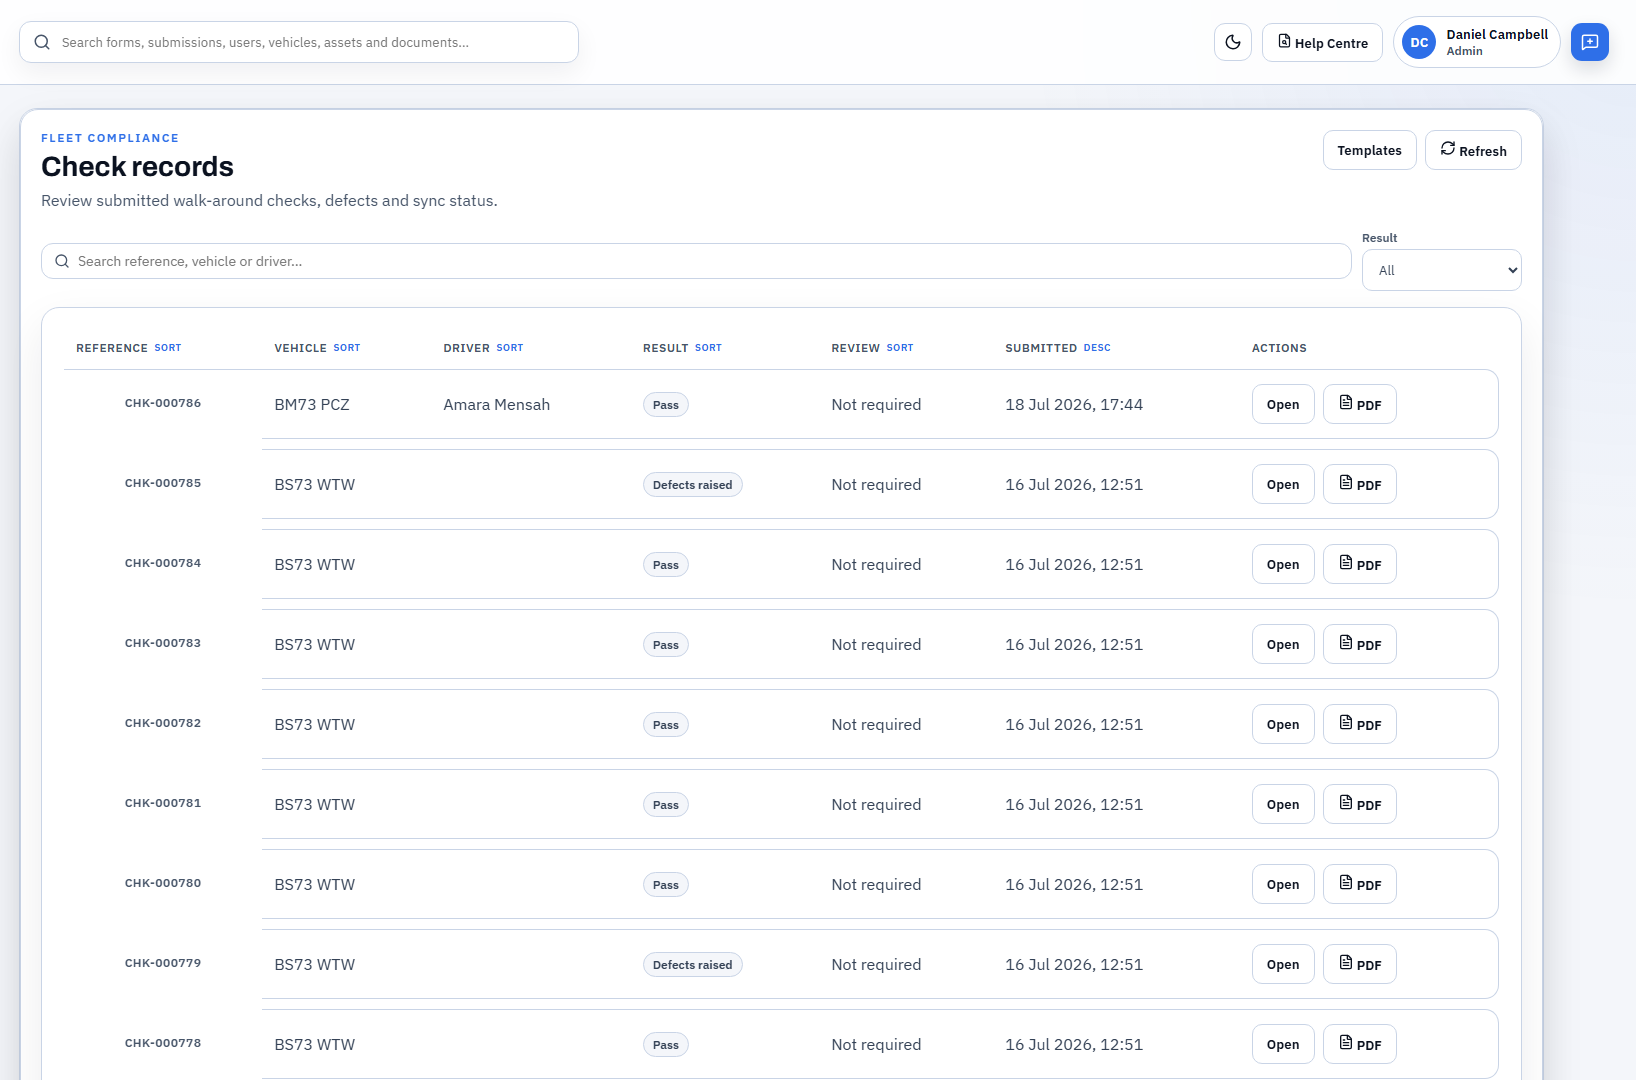Sort records by Review column
Screen dimensions: 1636x1080
click(x=900, y=348)
